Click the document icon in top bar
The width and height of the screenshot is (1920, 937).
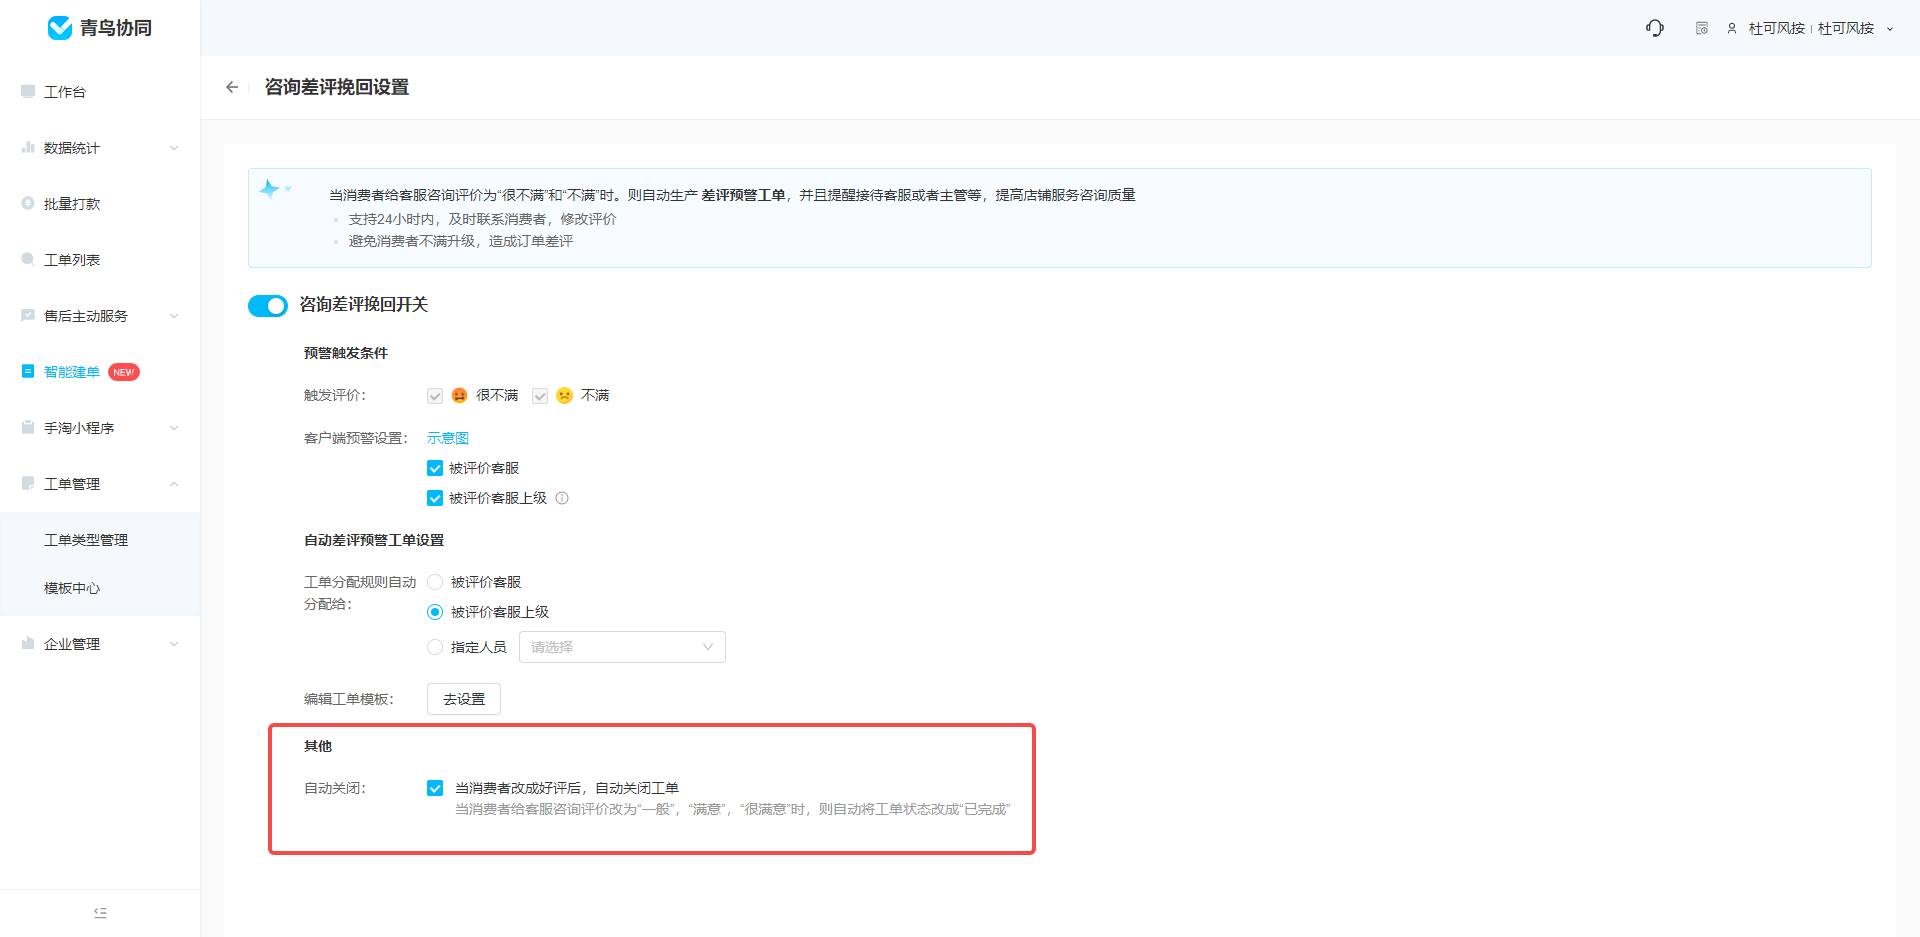click(1702, 28)
